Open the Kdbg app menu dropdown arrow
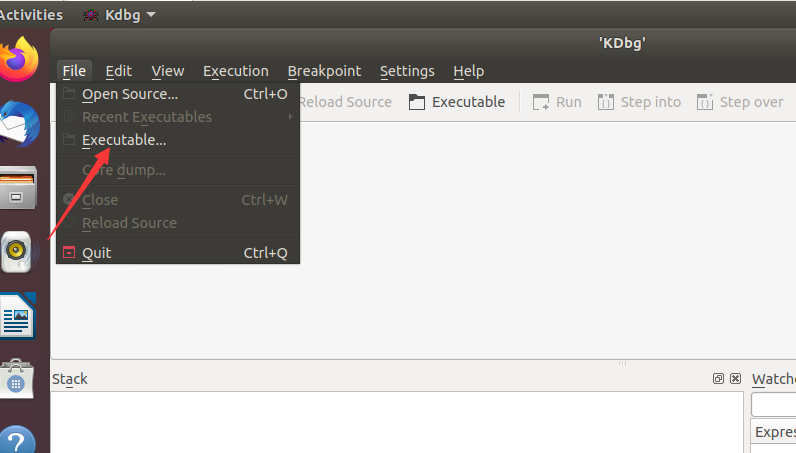The height and width of the screenshot is (453, 796). (151, 15)
